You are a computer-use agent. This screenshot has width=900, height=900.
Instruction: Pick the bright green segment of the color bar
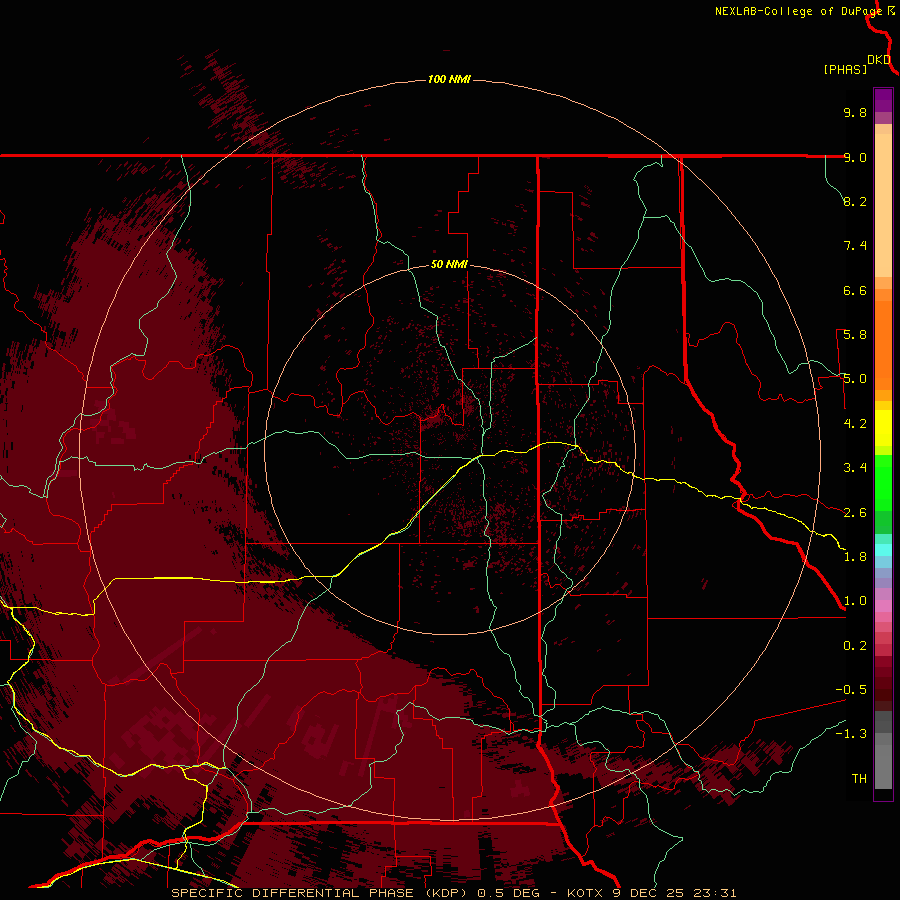pos(883,482)
